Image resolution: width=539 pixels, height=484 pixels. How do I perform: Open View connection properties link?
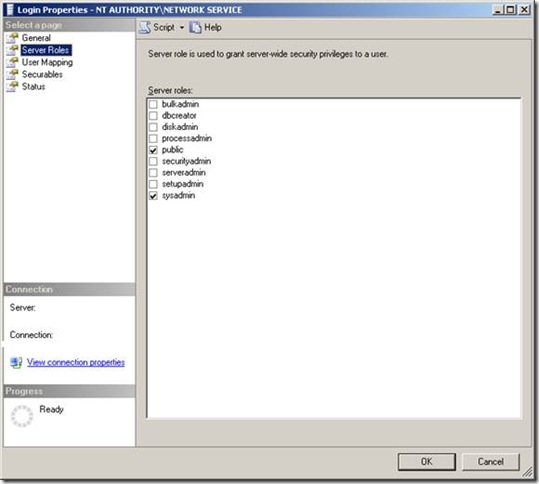point(76,362)
